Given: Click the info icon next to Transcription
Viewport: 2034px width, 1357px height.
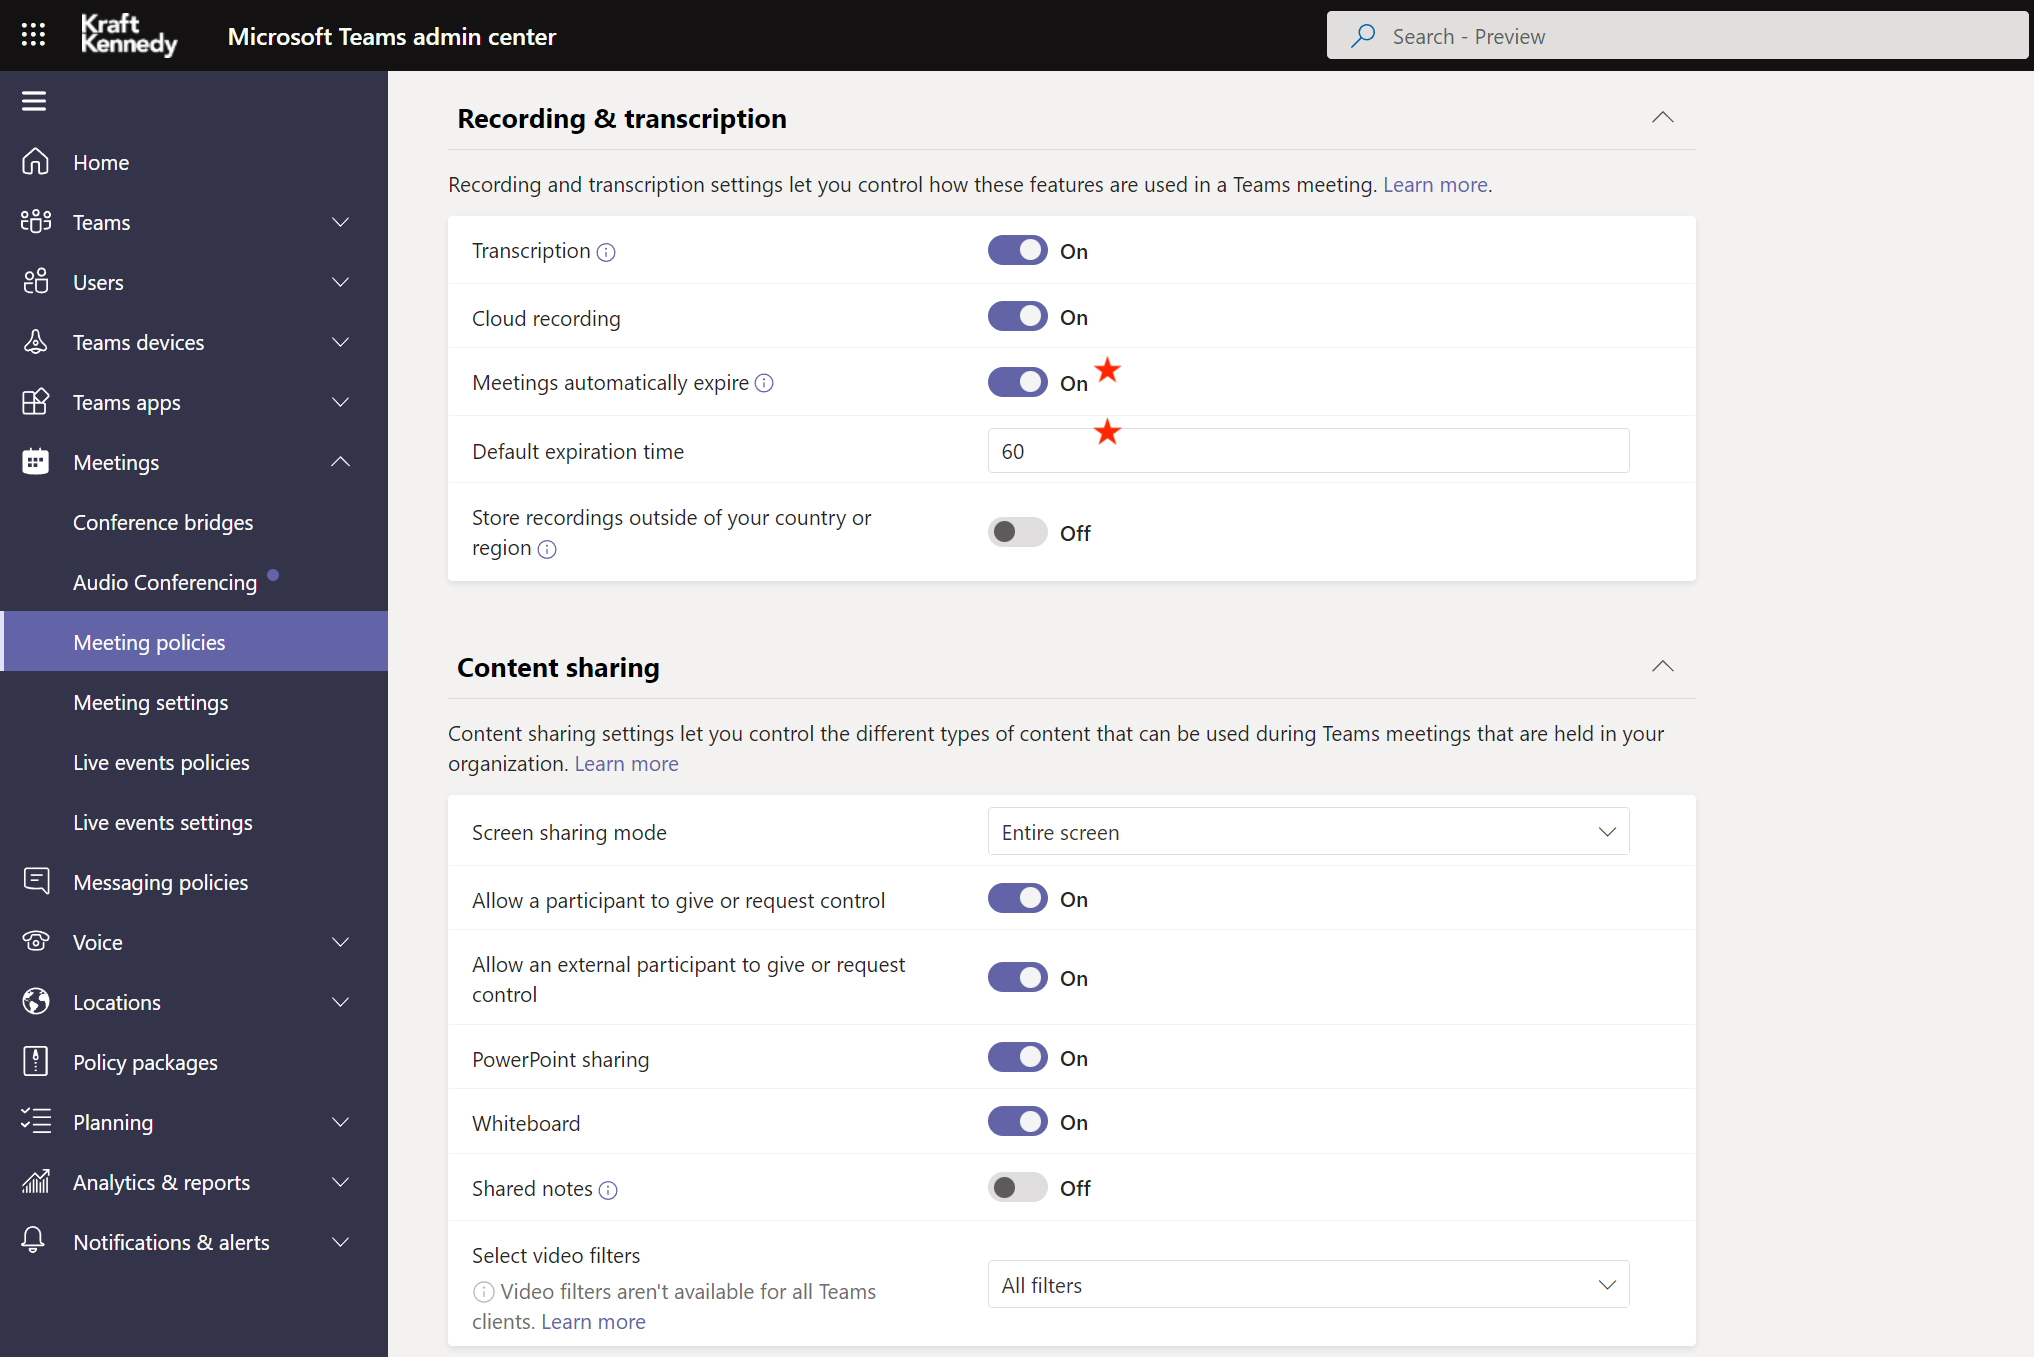Looking at the screenshot, I should [606, 252].
